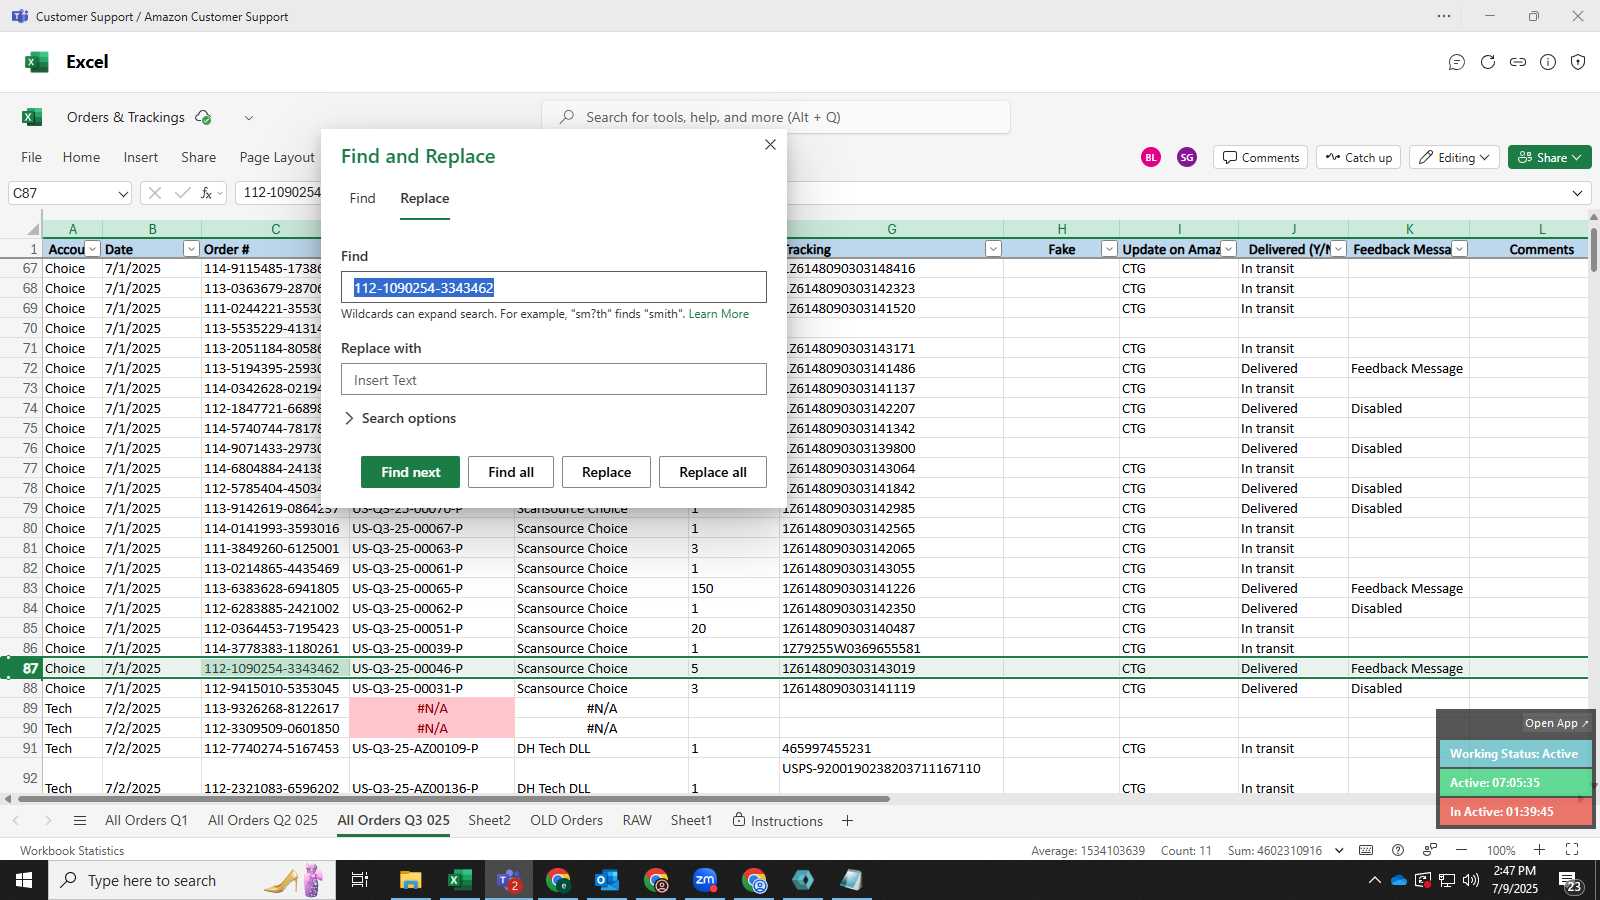1600x900 pixels.
Task: Expand Search options in Find dialog
Action: (400, 419)
